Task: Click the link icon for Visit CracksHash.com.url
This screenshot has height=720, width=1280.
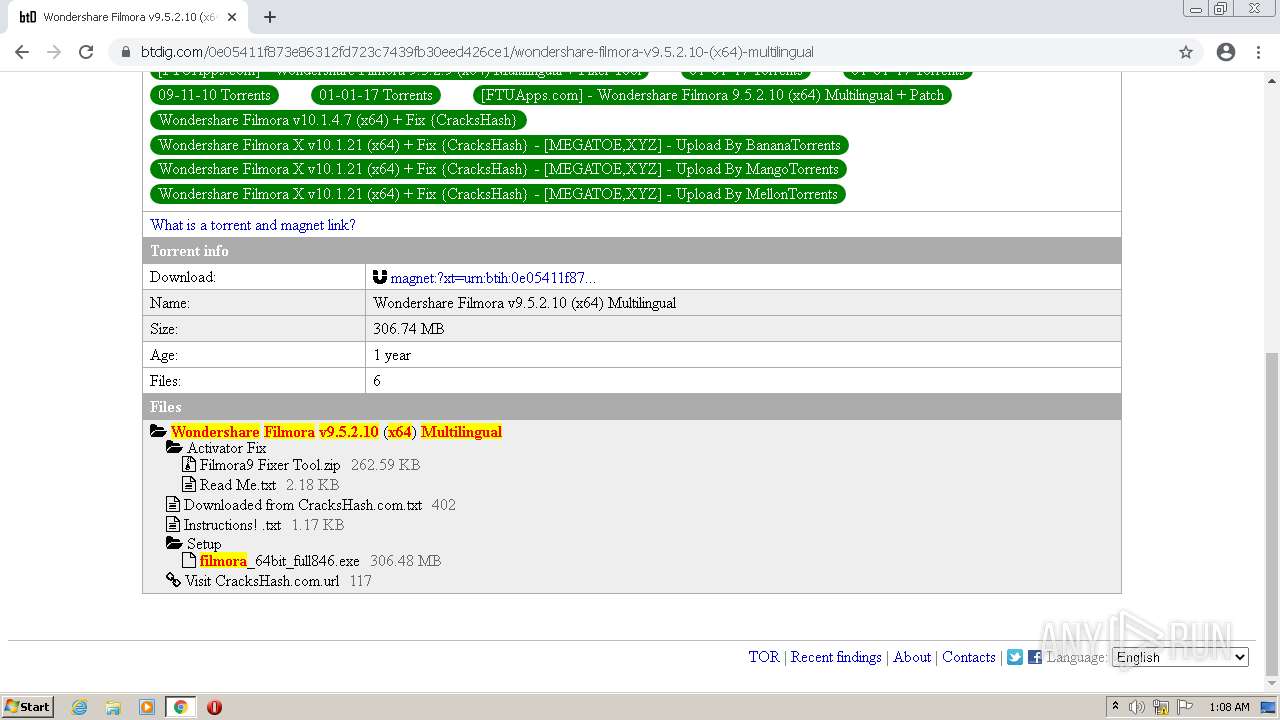Action: [x=175, y=581]
